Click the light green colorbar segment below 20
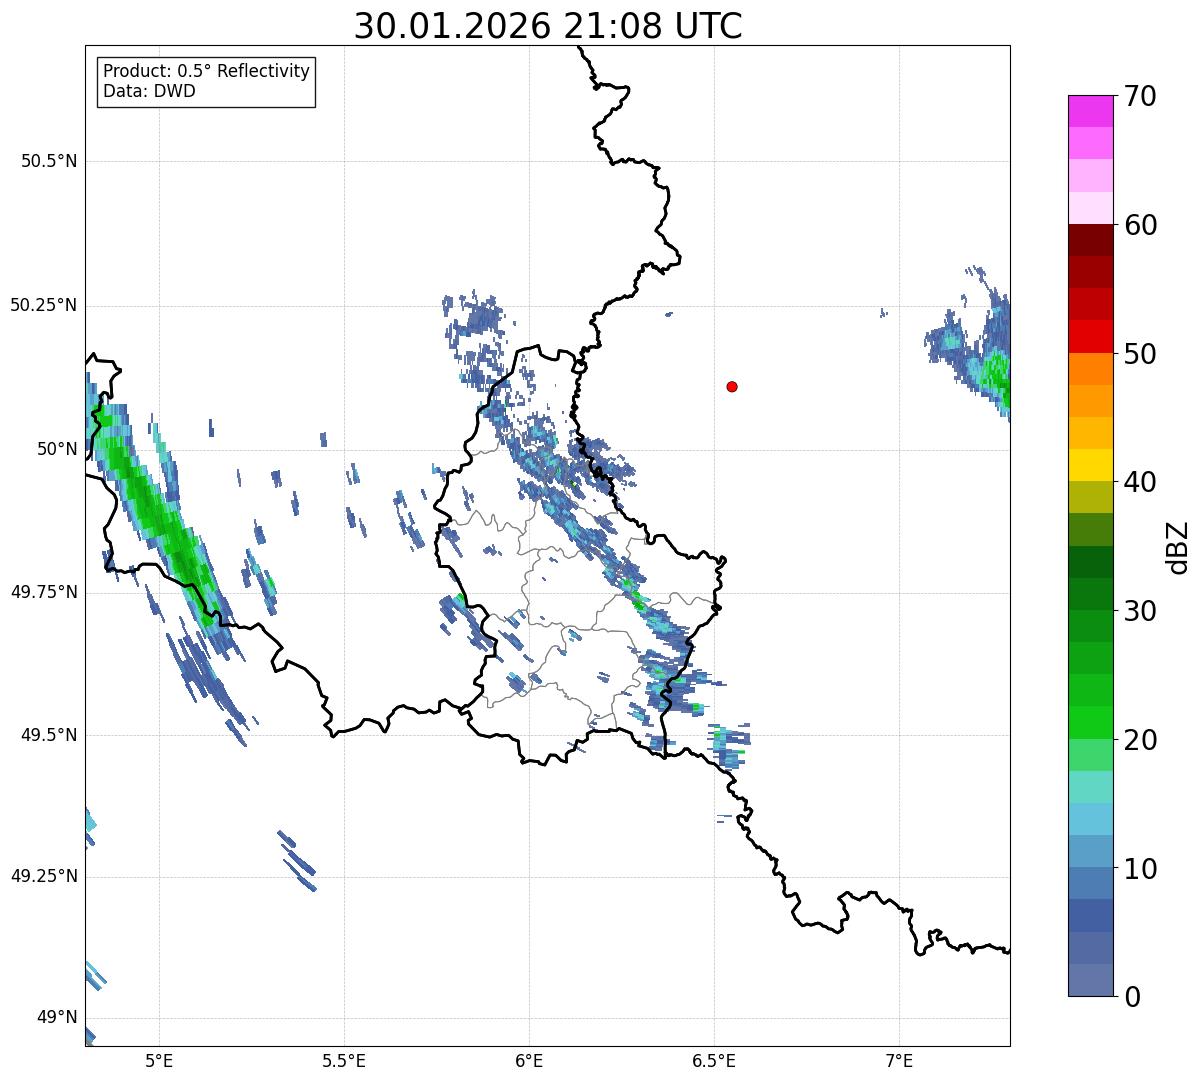Viewport: 1202px width, 1081px height. (x=1091, y=754)
